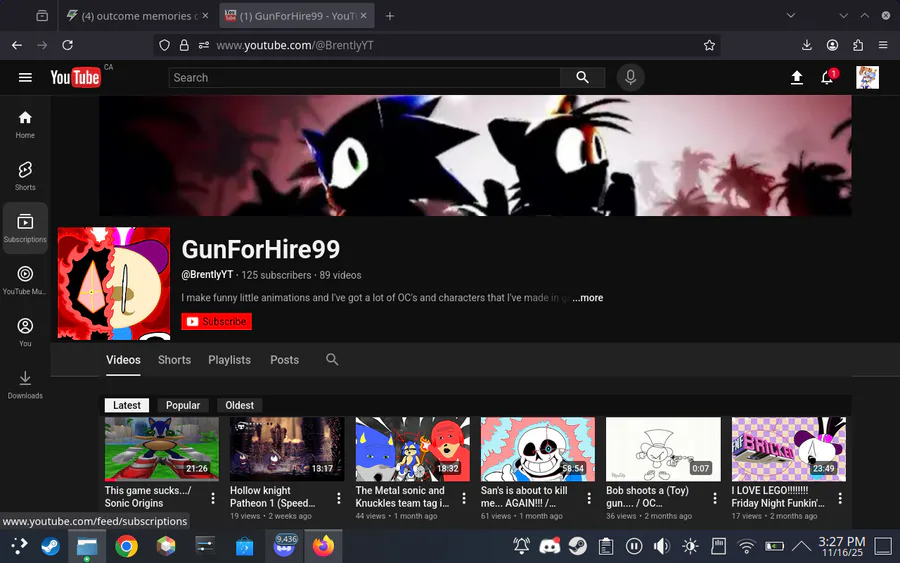Screen dimensions: 900x563
Task: Show hidden system tray icons arrow
Action: coord(801,546)
